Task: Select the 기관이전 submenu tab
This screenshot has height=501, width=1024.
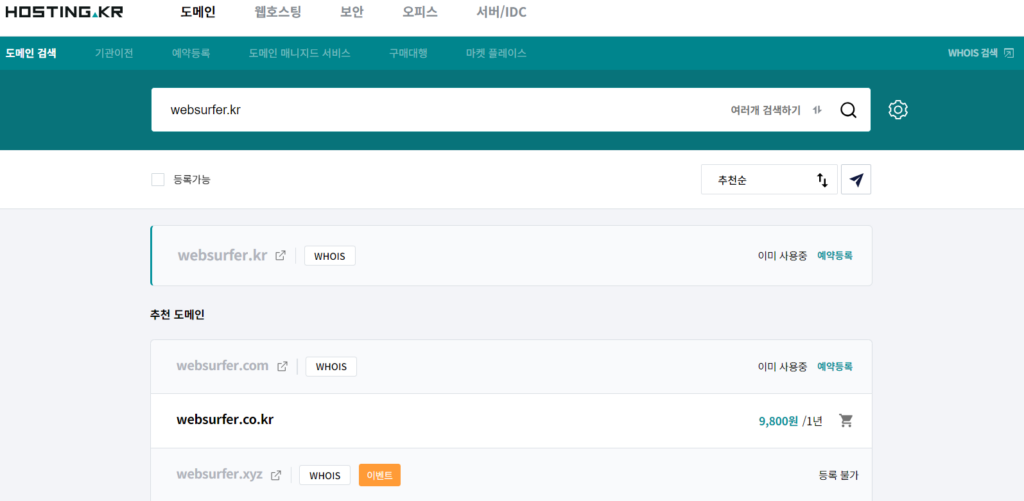Action: pyautogui.click(x=114, y=54)
